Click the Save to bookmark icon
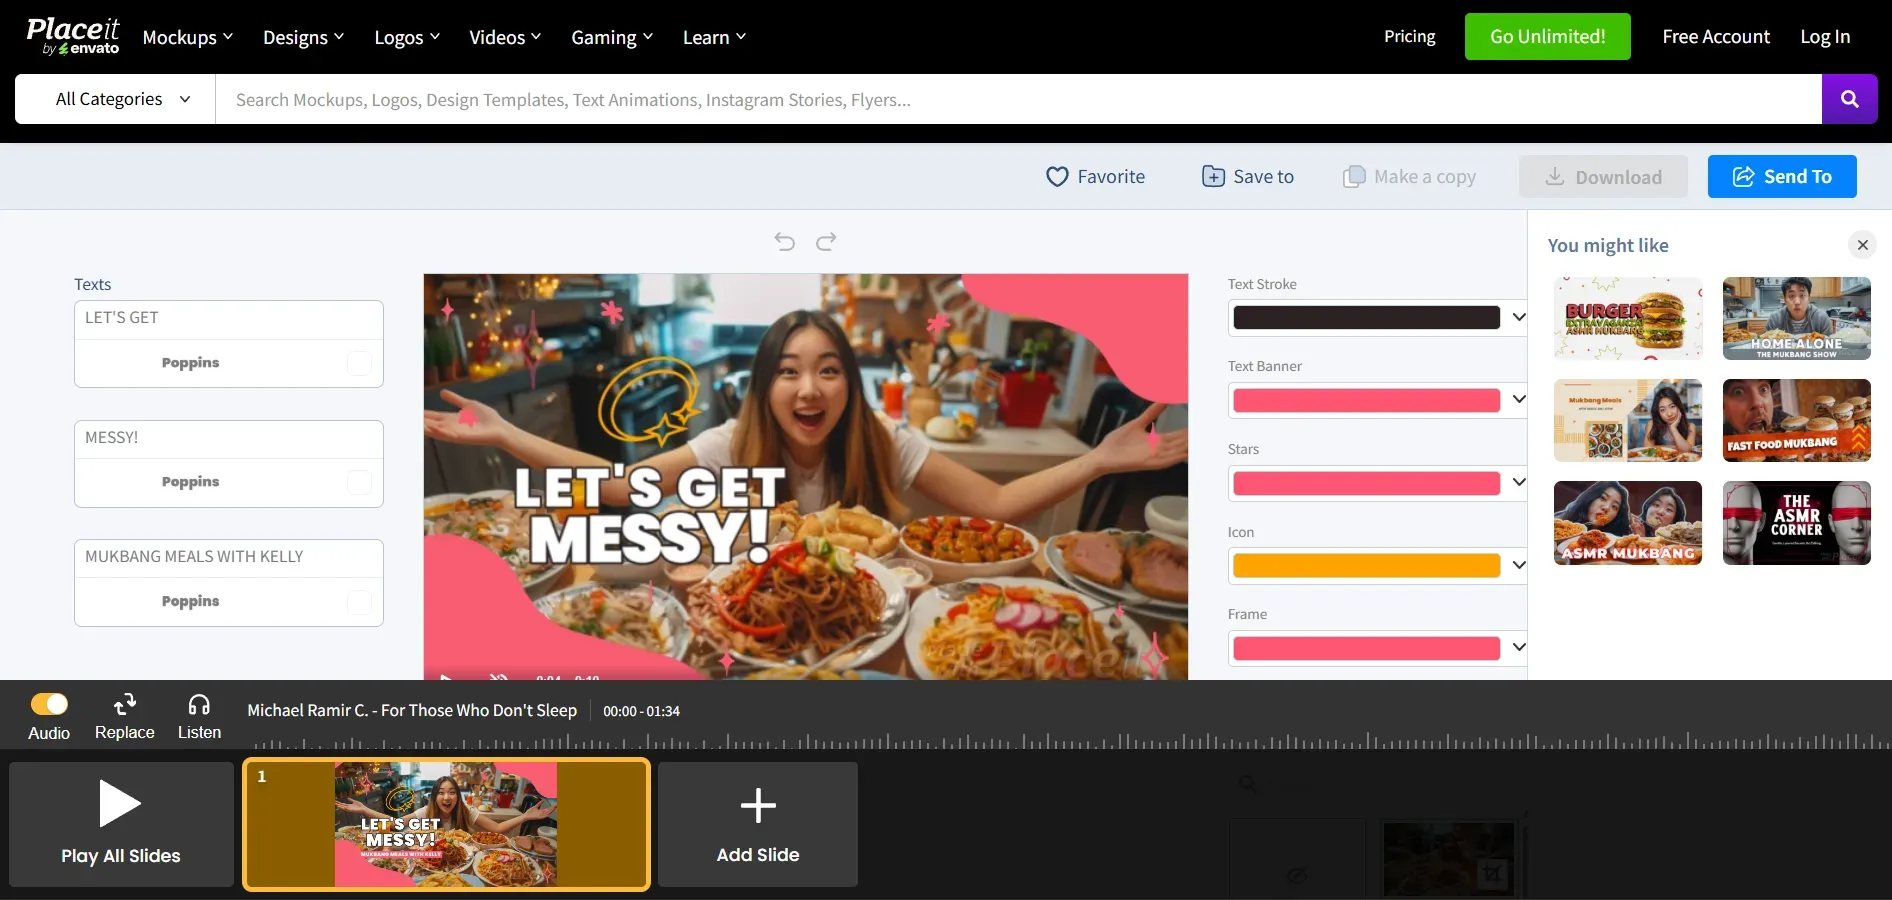 click(x=1214, y=176)
